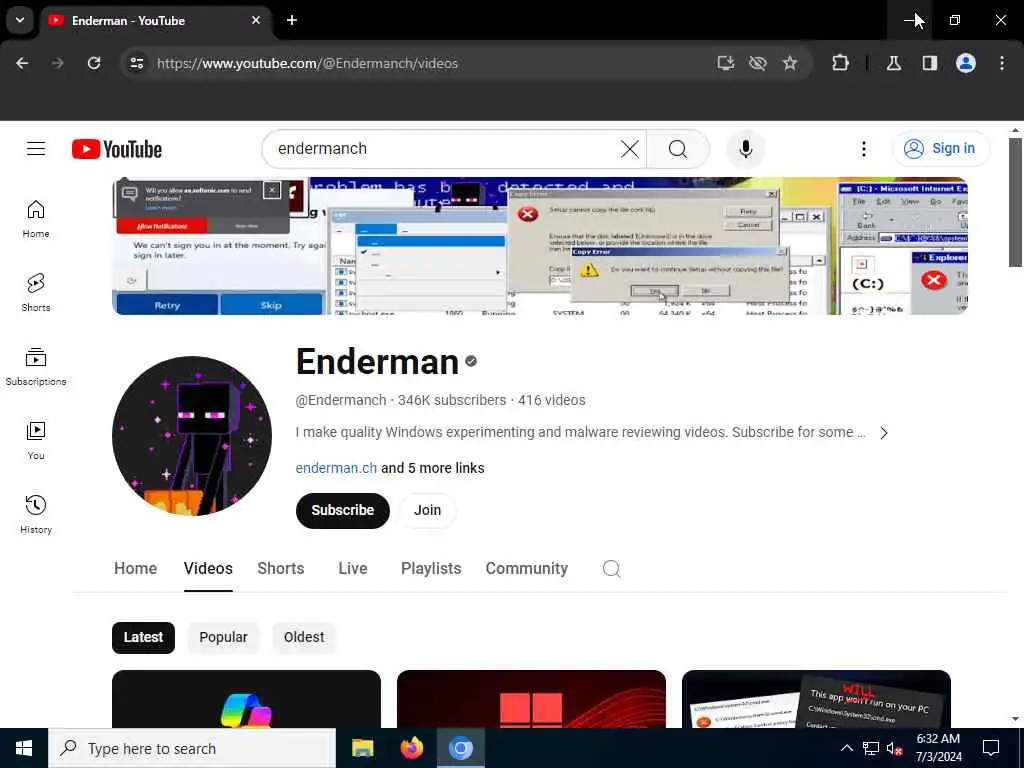
Task: Open the Live tab
Action: (353, 569)
